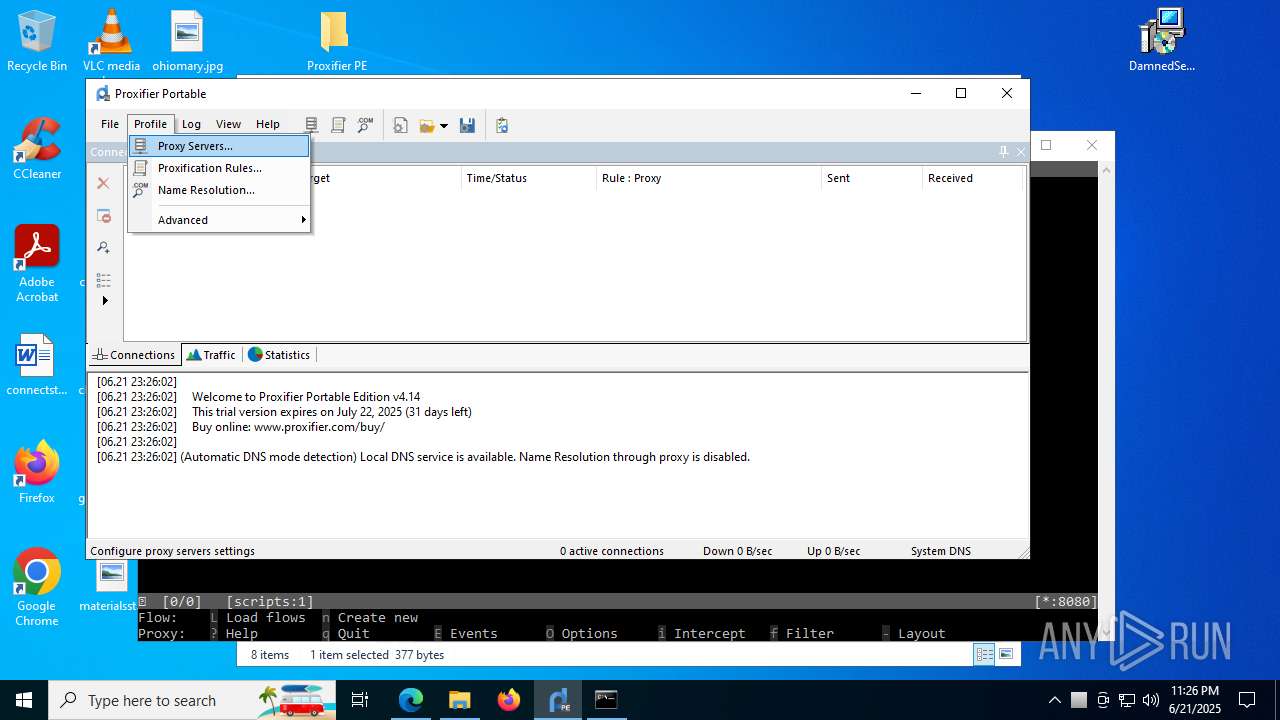The image size is (1280, 720).
Task: Open the File menu
Action: click(x=110, y=124)
